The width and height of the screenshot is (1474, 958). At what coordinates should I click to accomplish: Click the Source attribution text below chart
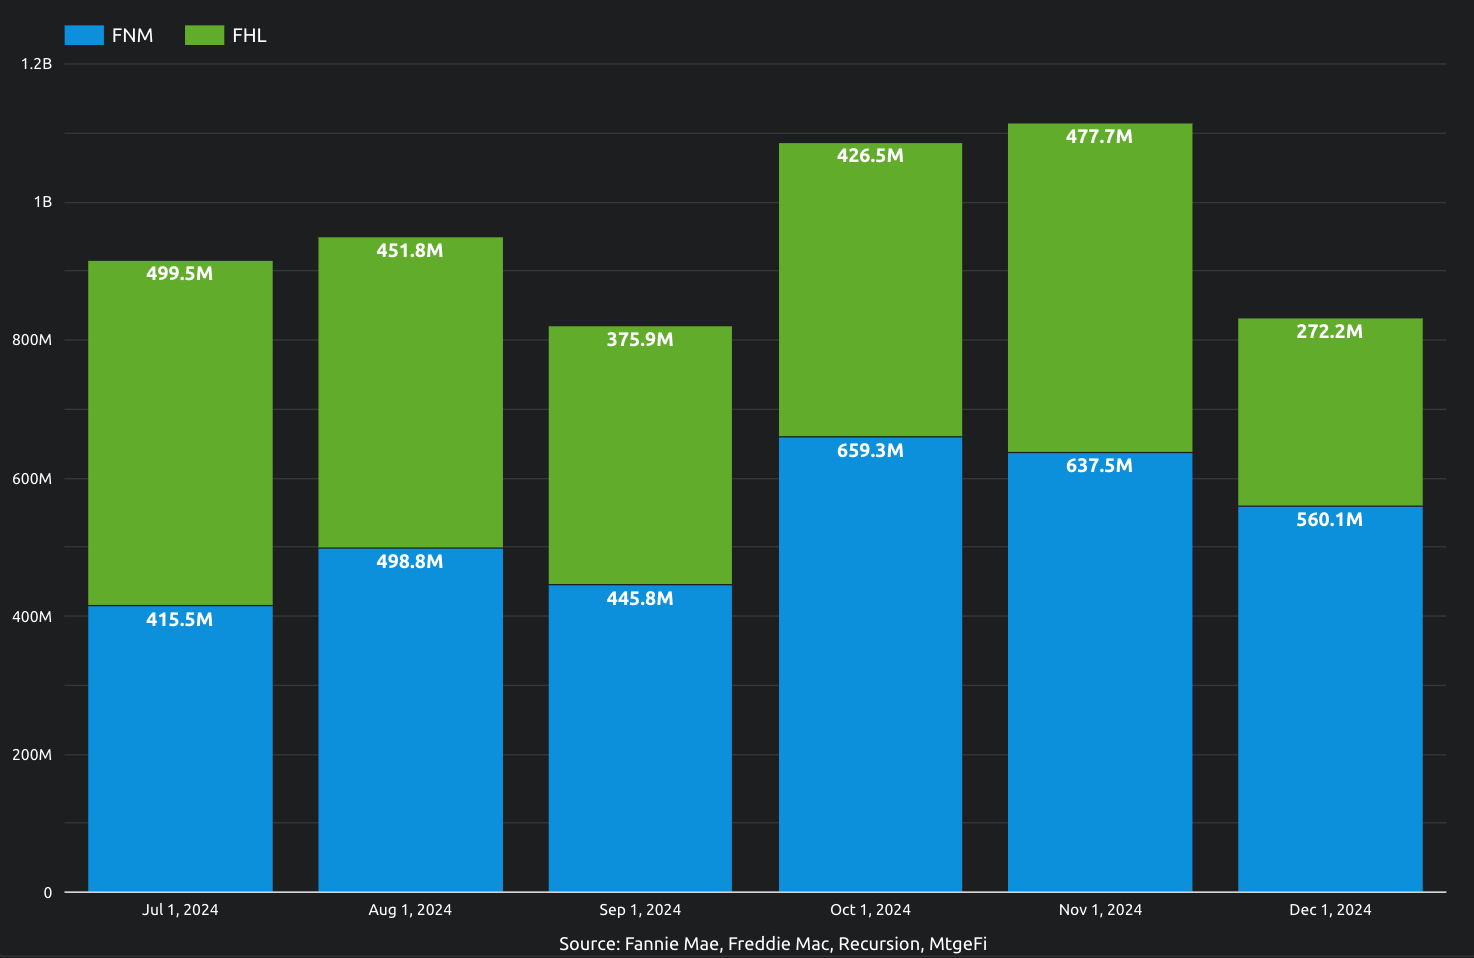coord(773,944)
